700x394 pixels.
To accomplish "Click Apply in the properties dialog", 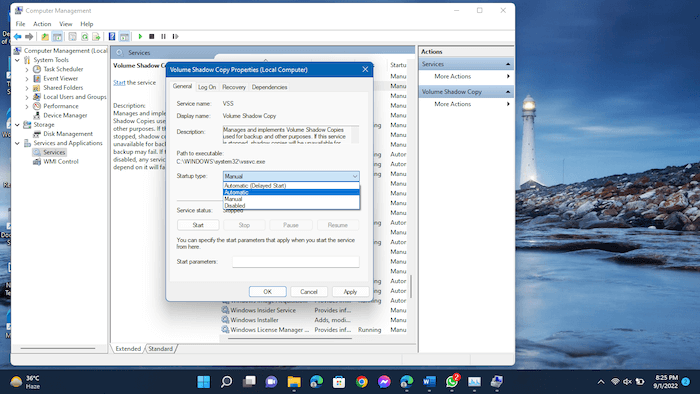I will 350,292.
